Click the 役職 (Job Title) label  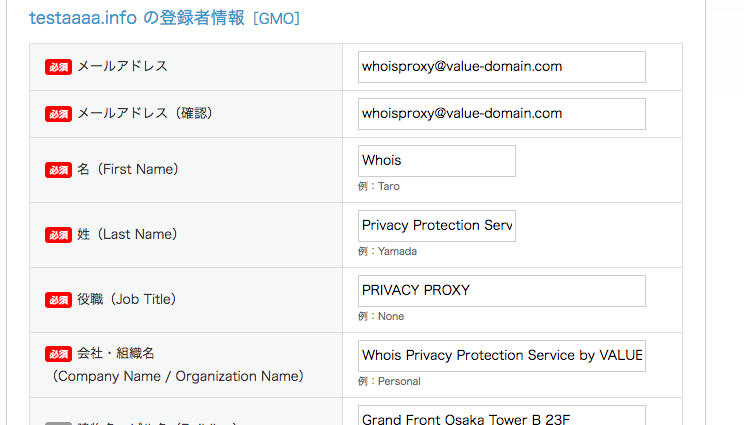point(127,299)
